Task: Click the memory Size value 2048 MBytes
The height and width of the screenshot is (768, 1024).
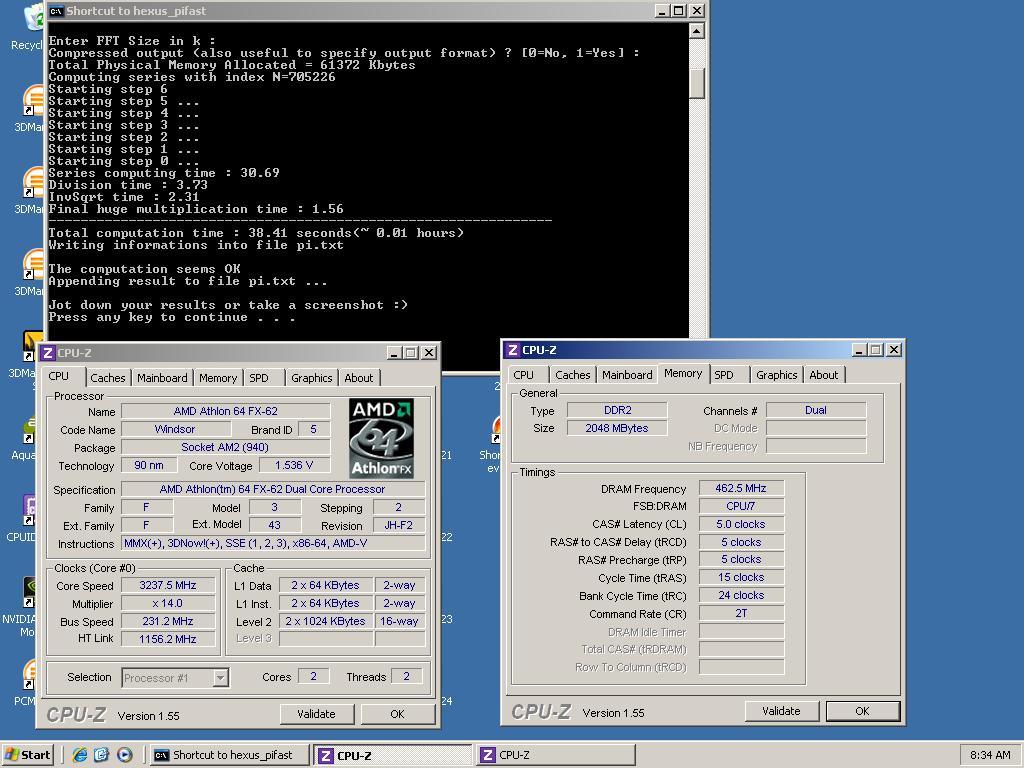Action: click(617, 428)
